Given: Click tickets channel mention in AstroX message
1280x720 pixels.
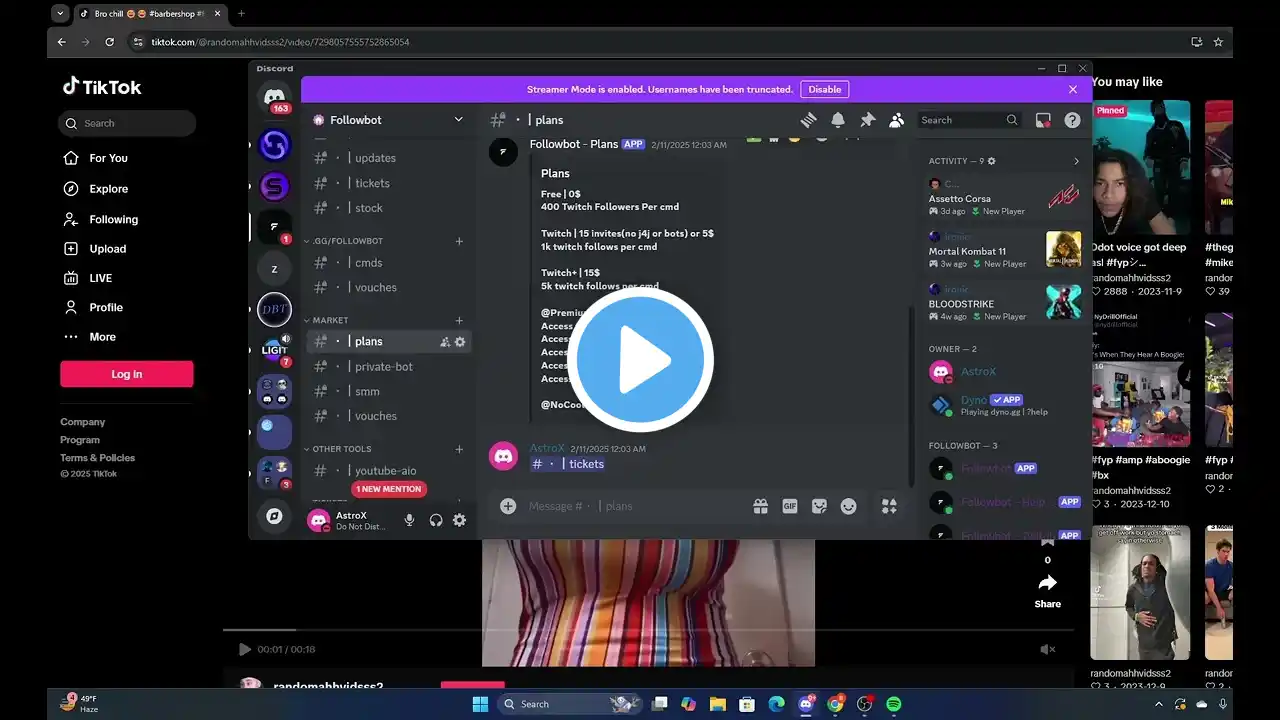Looking at the screenshot, I should [567, 464].
